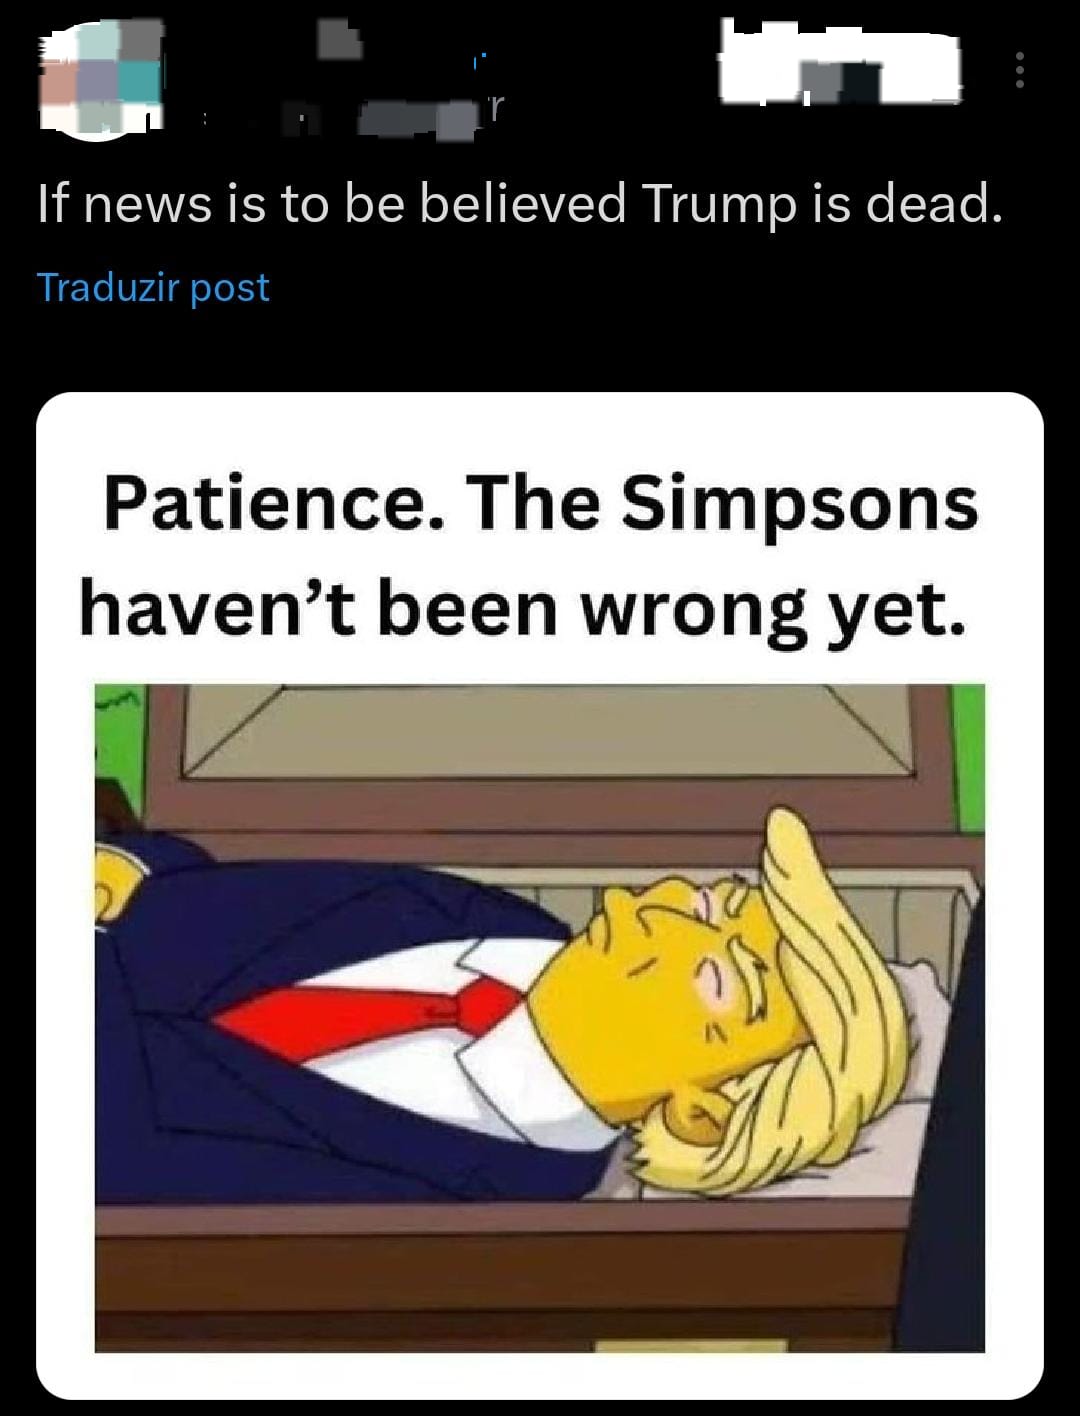Screen dimensions: 1080x1416
Task: Click the post text about Trump being dead
Action: [x=519, y=203]
